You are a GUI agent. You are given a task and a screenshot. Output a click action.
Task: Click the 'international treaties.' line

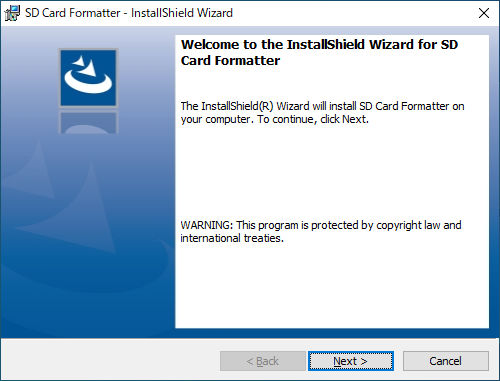click(232, 238)
